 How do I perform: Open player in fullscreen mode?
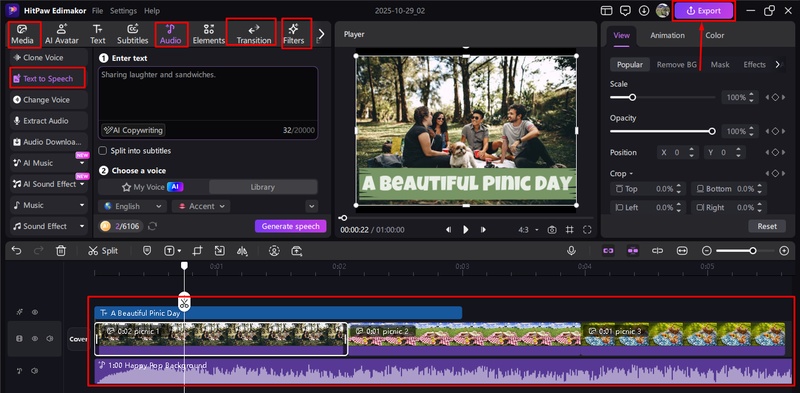[x=587, y=230]
